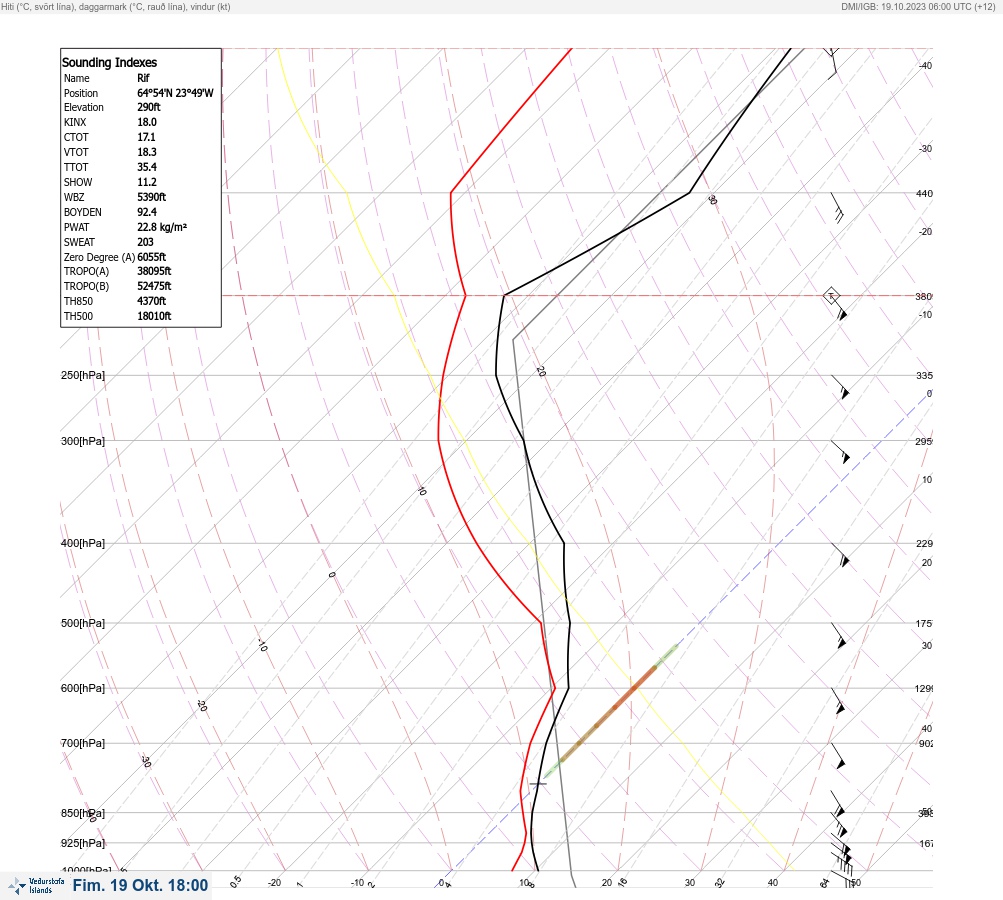Click the 'Fim. 19 Okt. 18:00' timestamp
Screen dimensions: 1003x900
(x=140, y=885)
